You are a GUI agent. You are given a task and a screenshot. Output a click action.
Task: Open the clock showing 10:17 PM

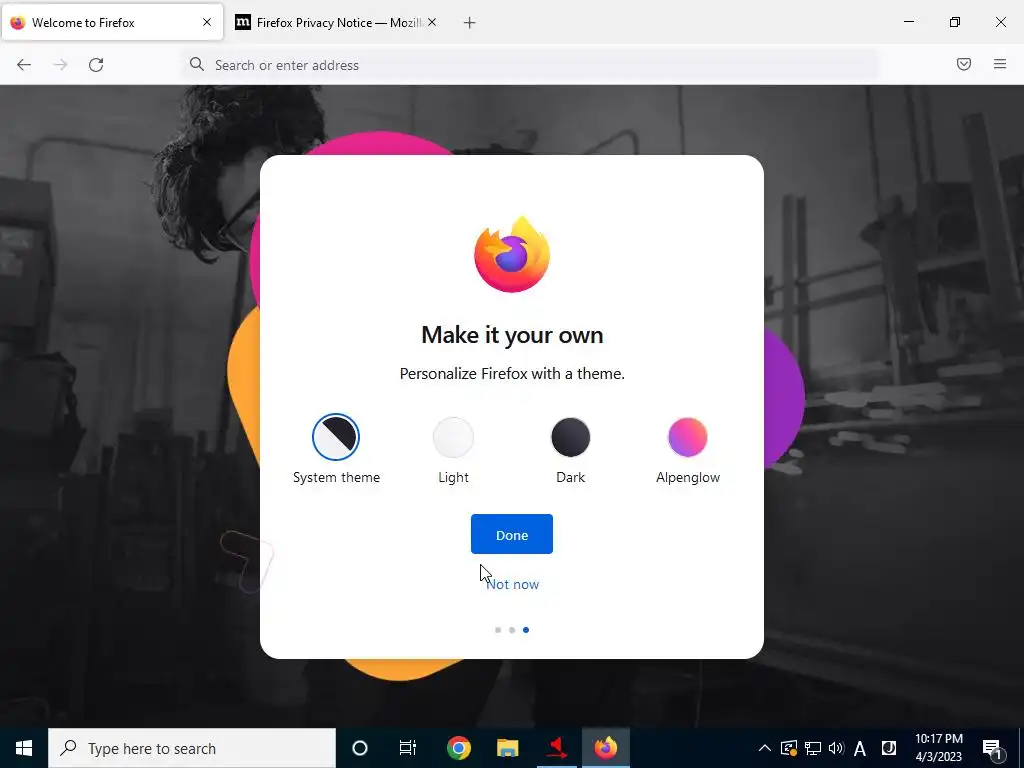pos(938,748)
